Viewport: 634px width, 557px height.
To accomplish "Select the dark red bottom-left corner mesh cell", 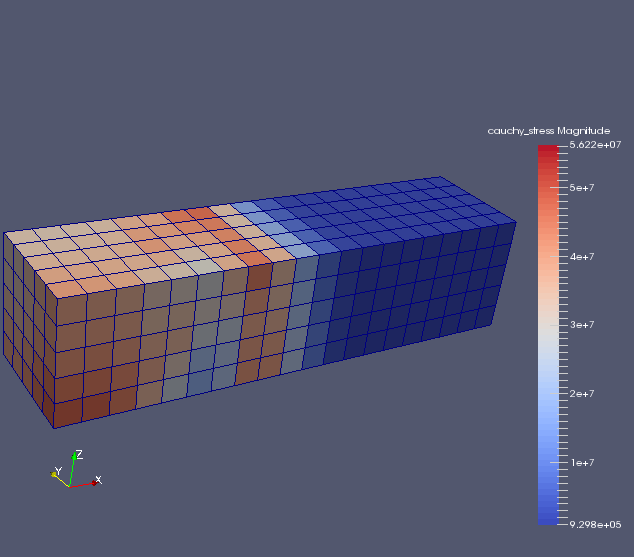I will [x=68, y=412].
